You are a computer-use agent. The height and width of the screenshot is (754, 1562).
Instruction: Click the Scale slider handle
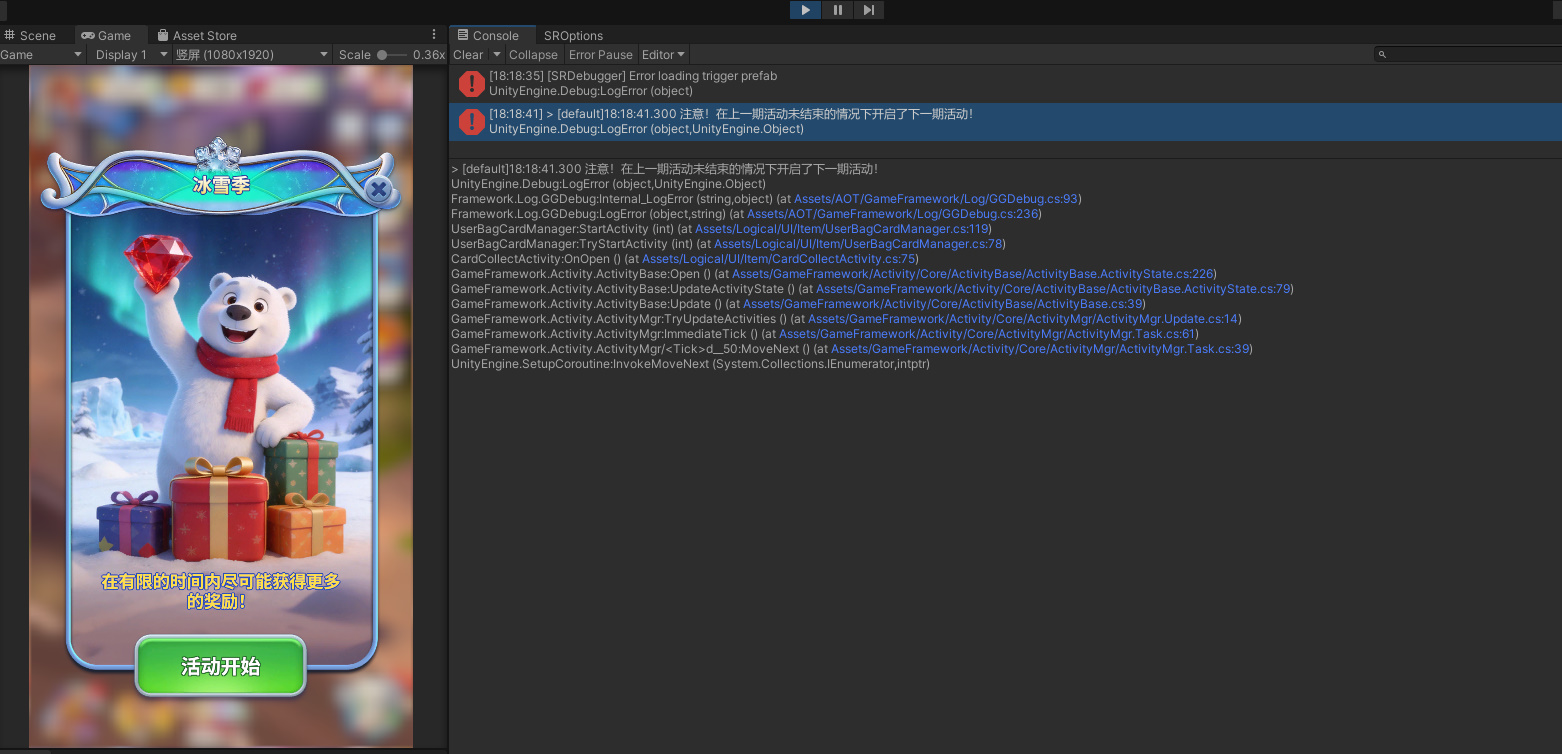coord(382,55)
